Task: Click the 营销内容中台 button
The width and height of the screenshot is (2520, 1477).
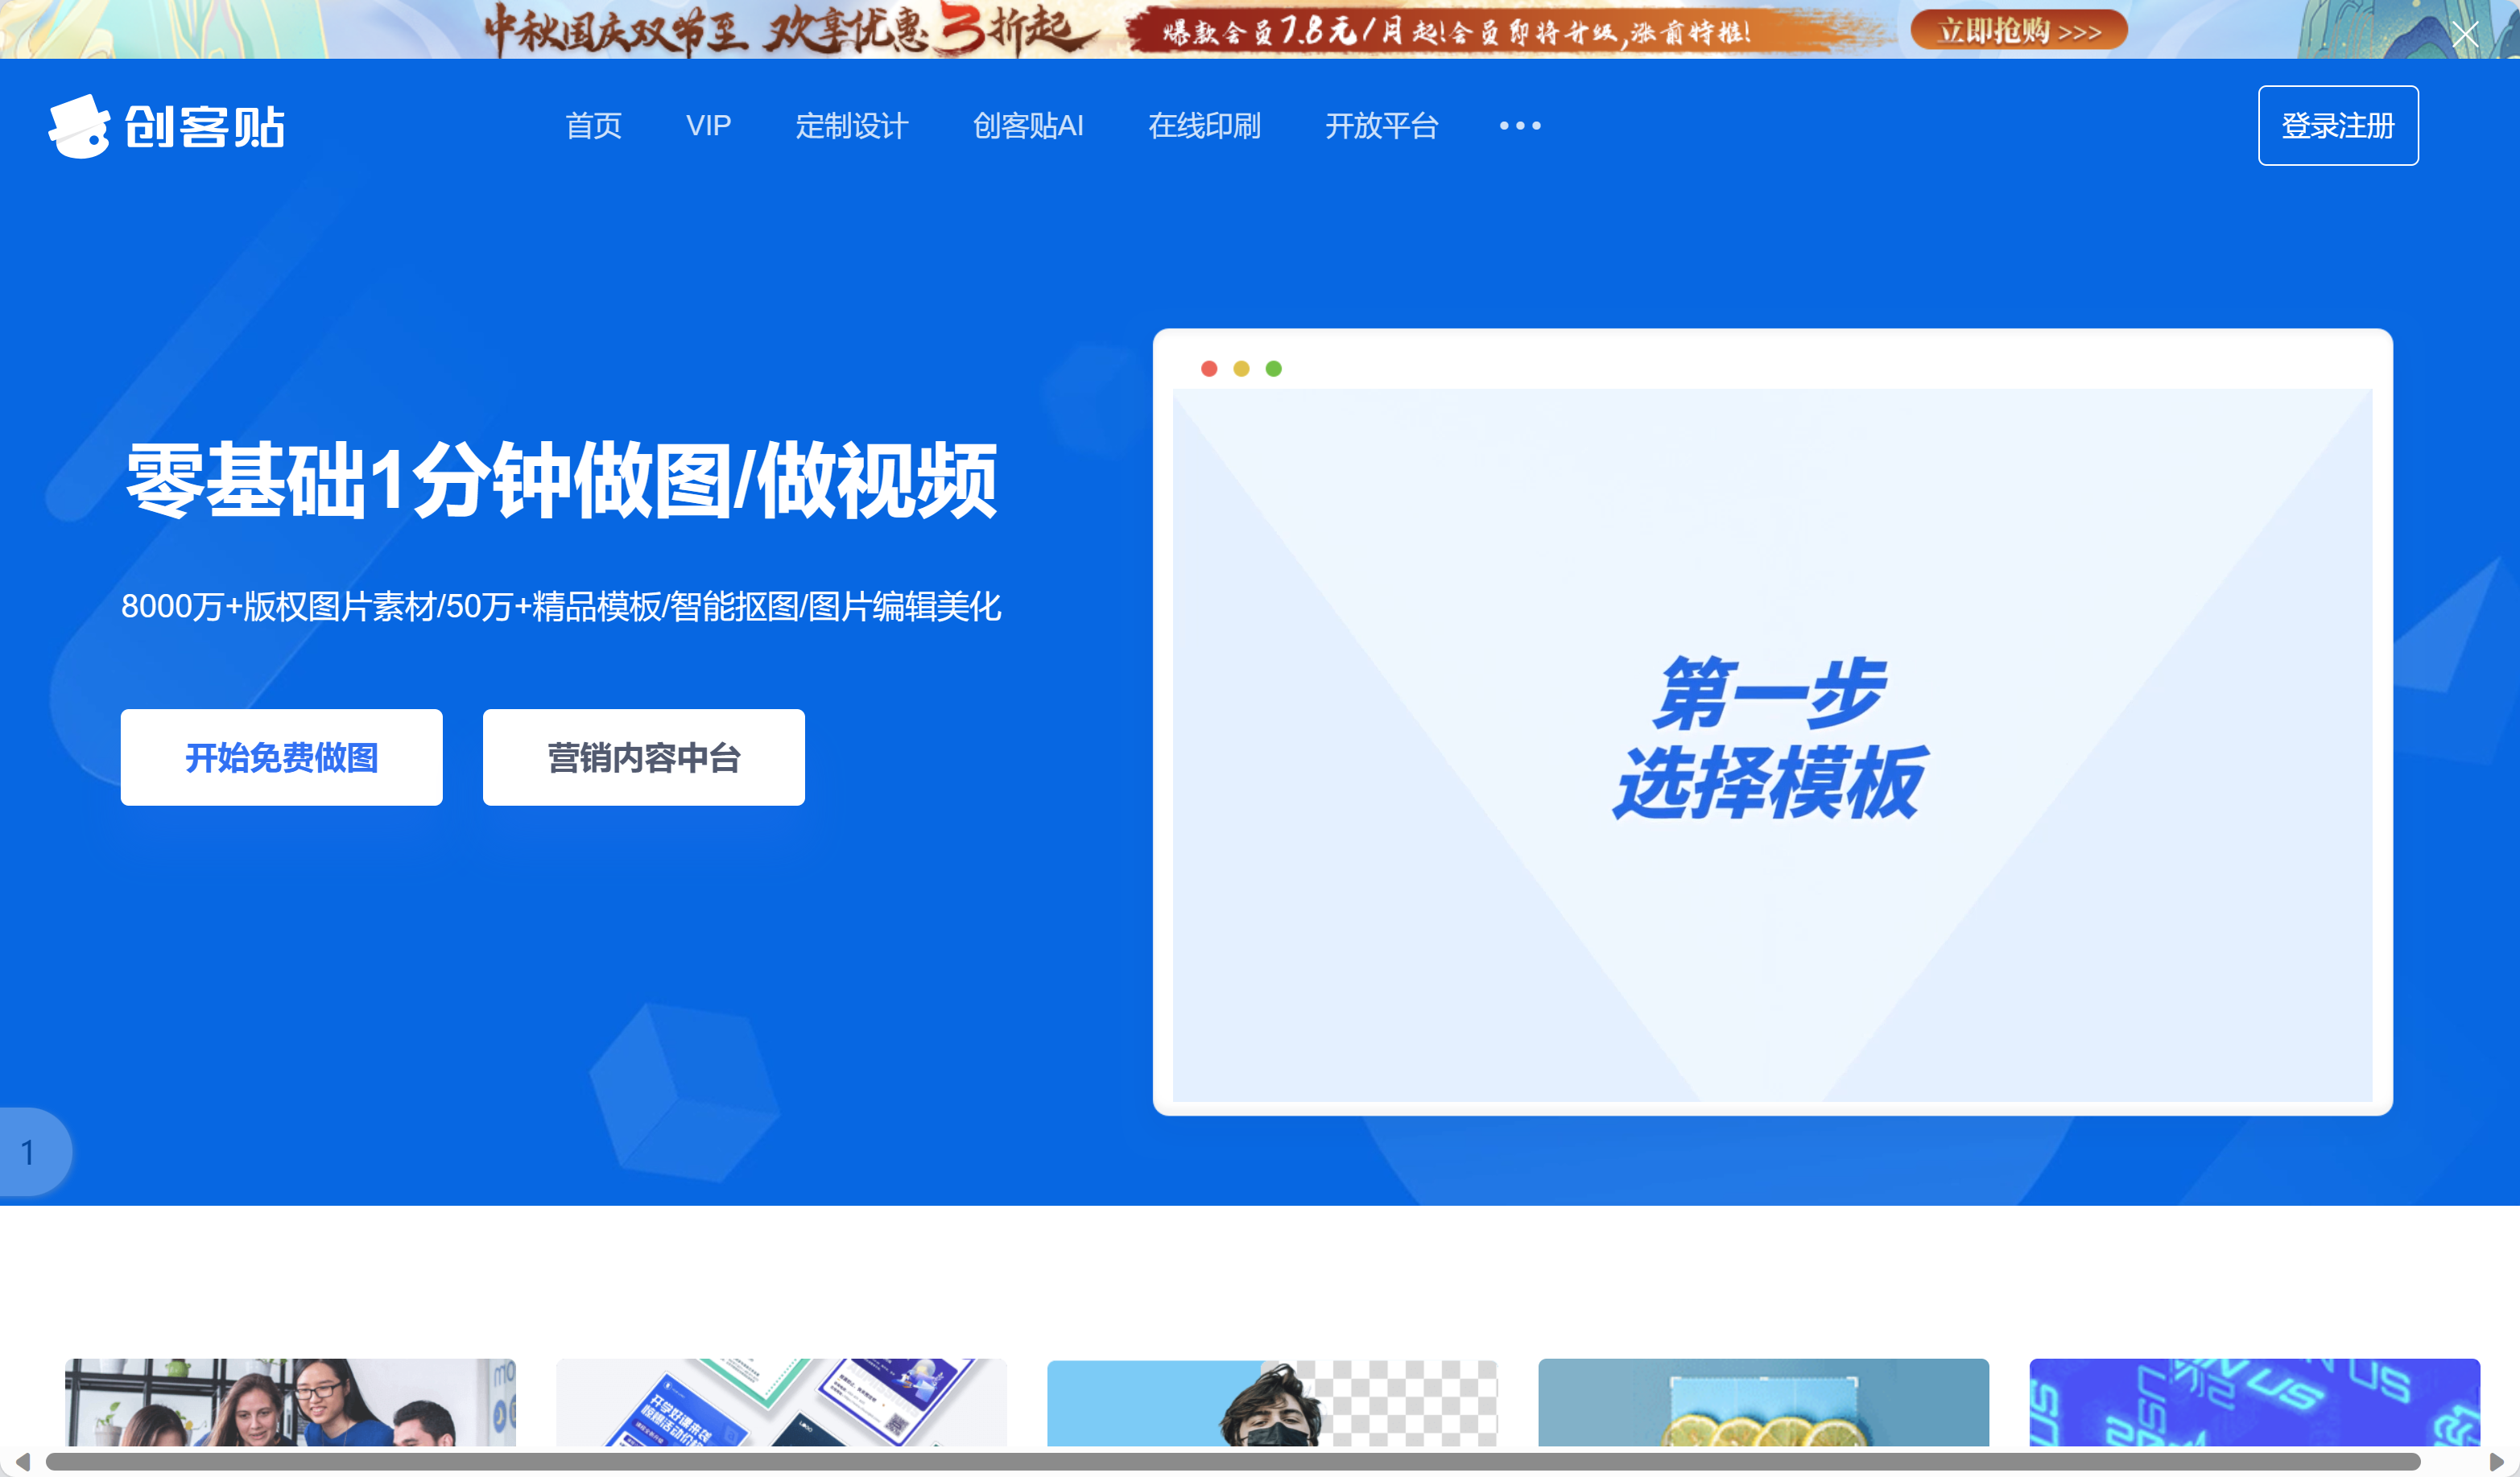Action: click(x=643, y=757)
